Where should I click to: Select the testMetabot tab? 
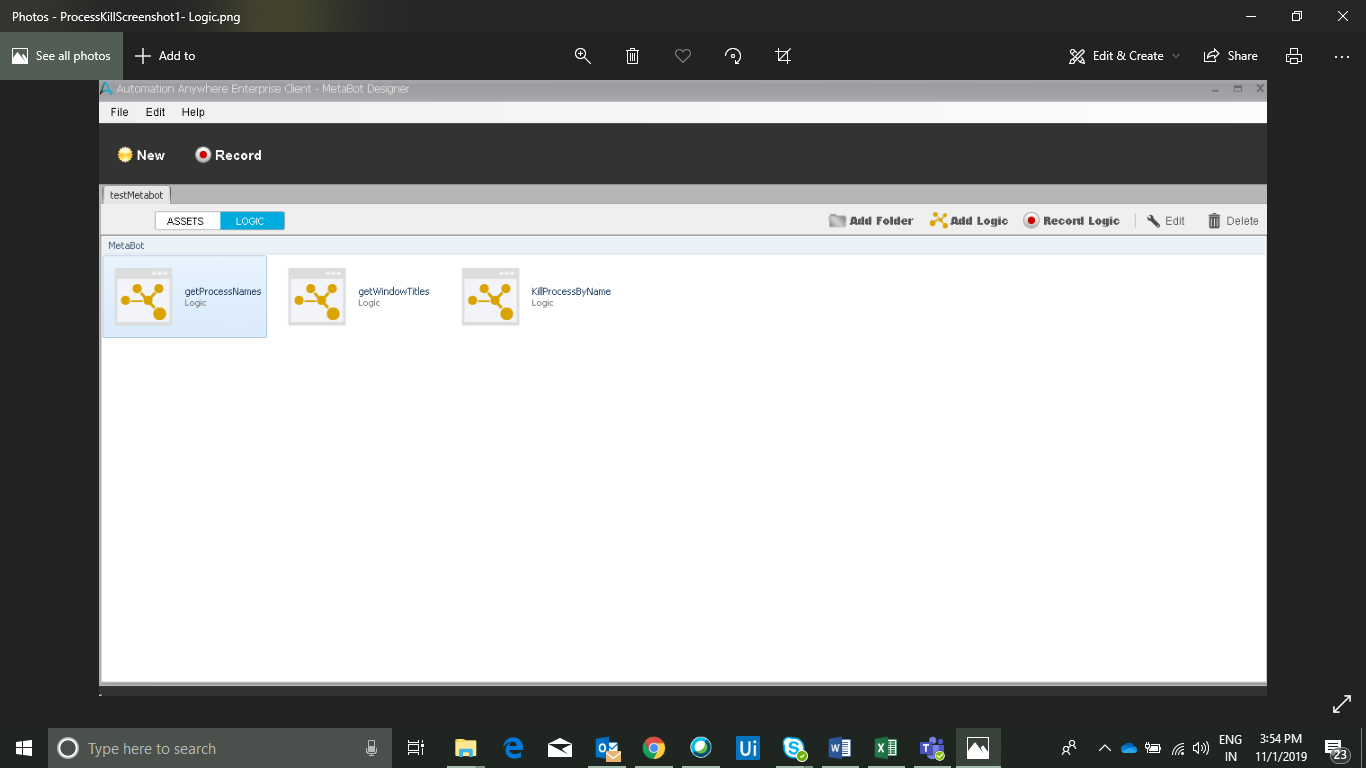coord(136,195)
